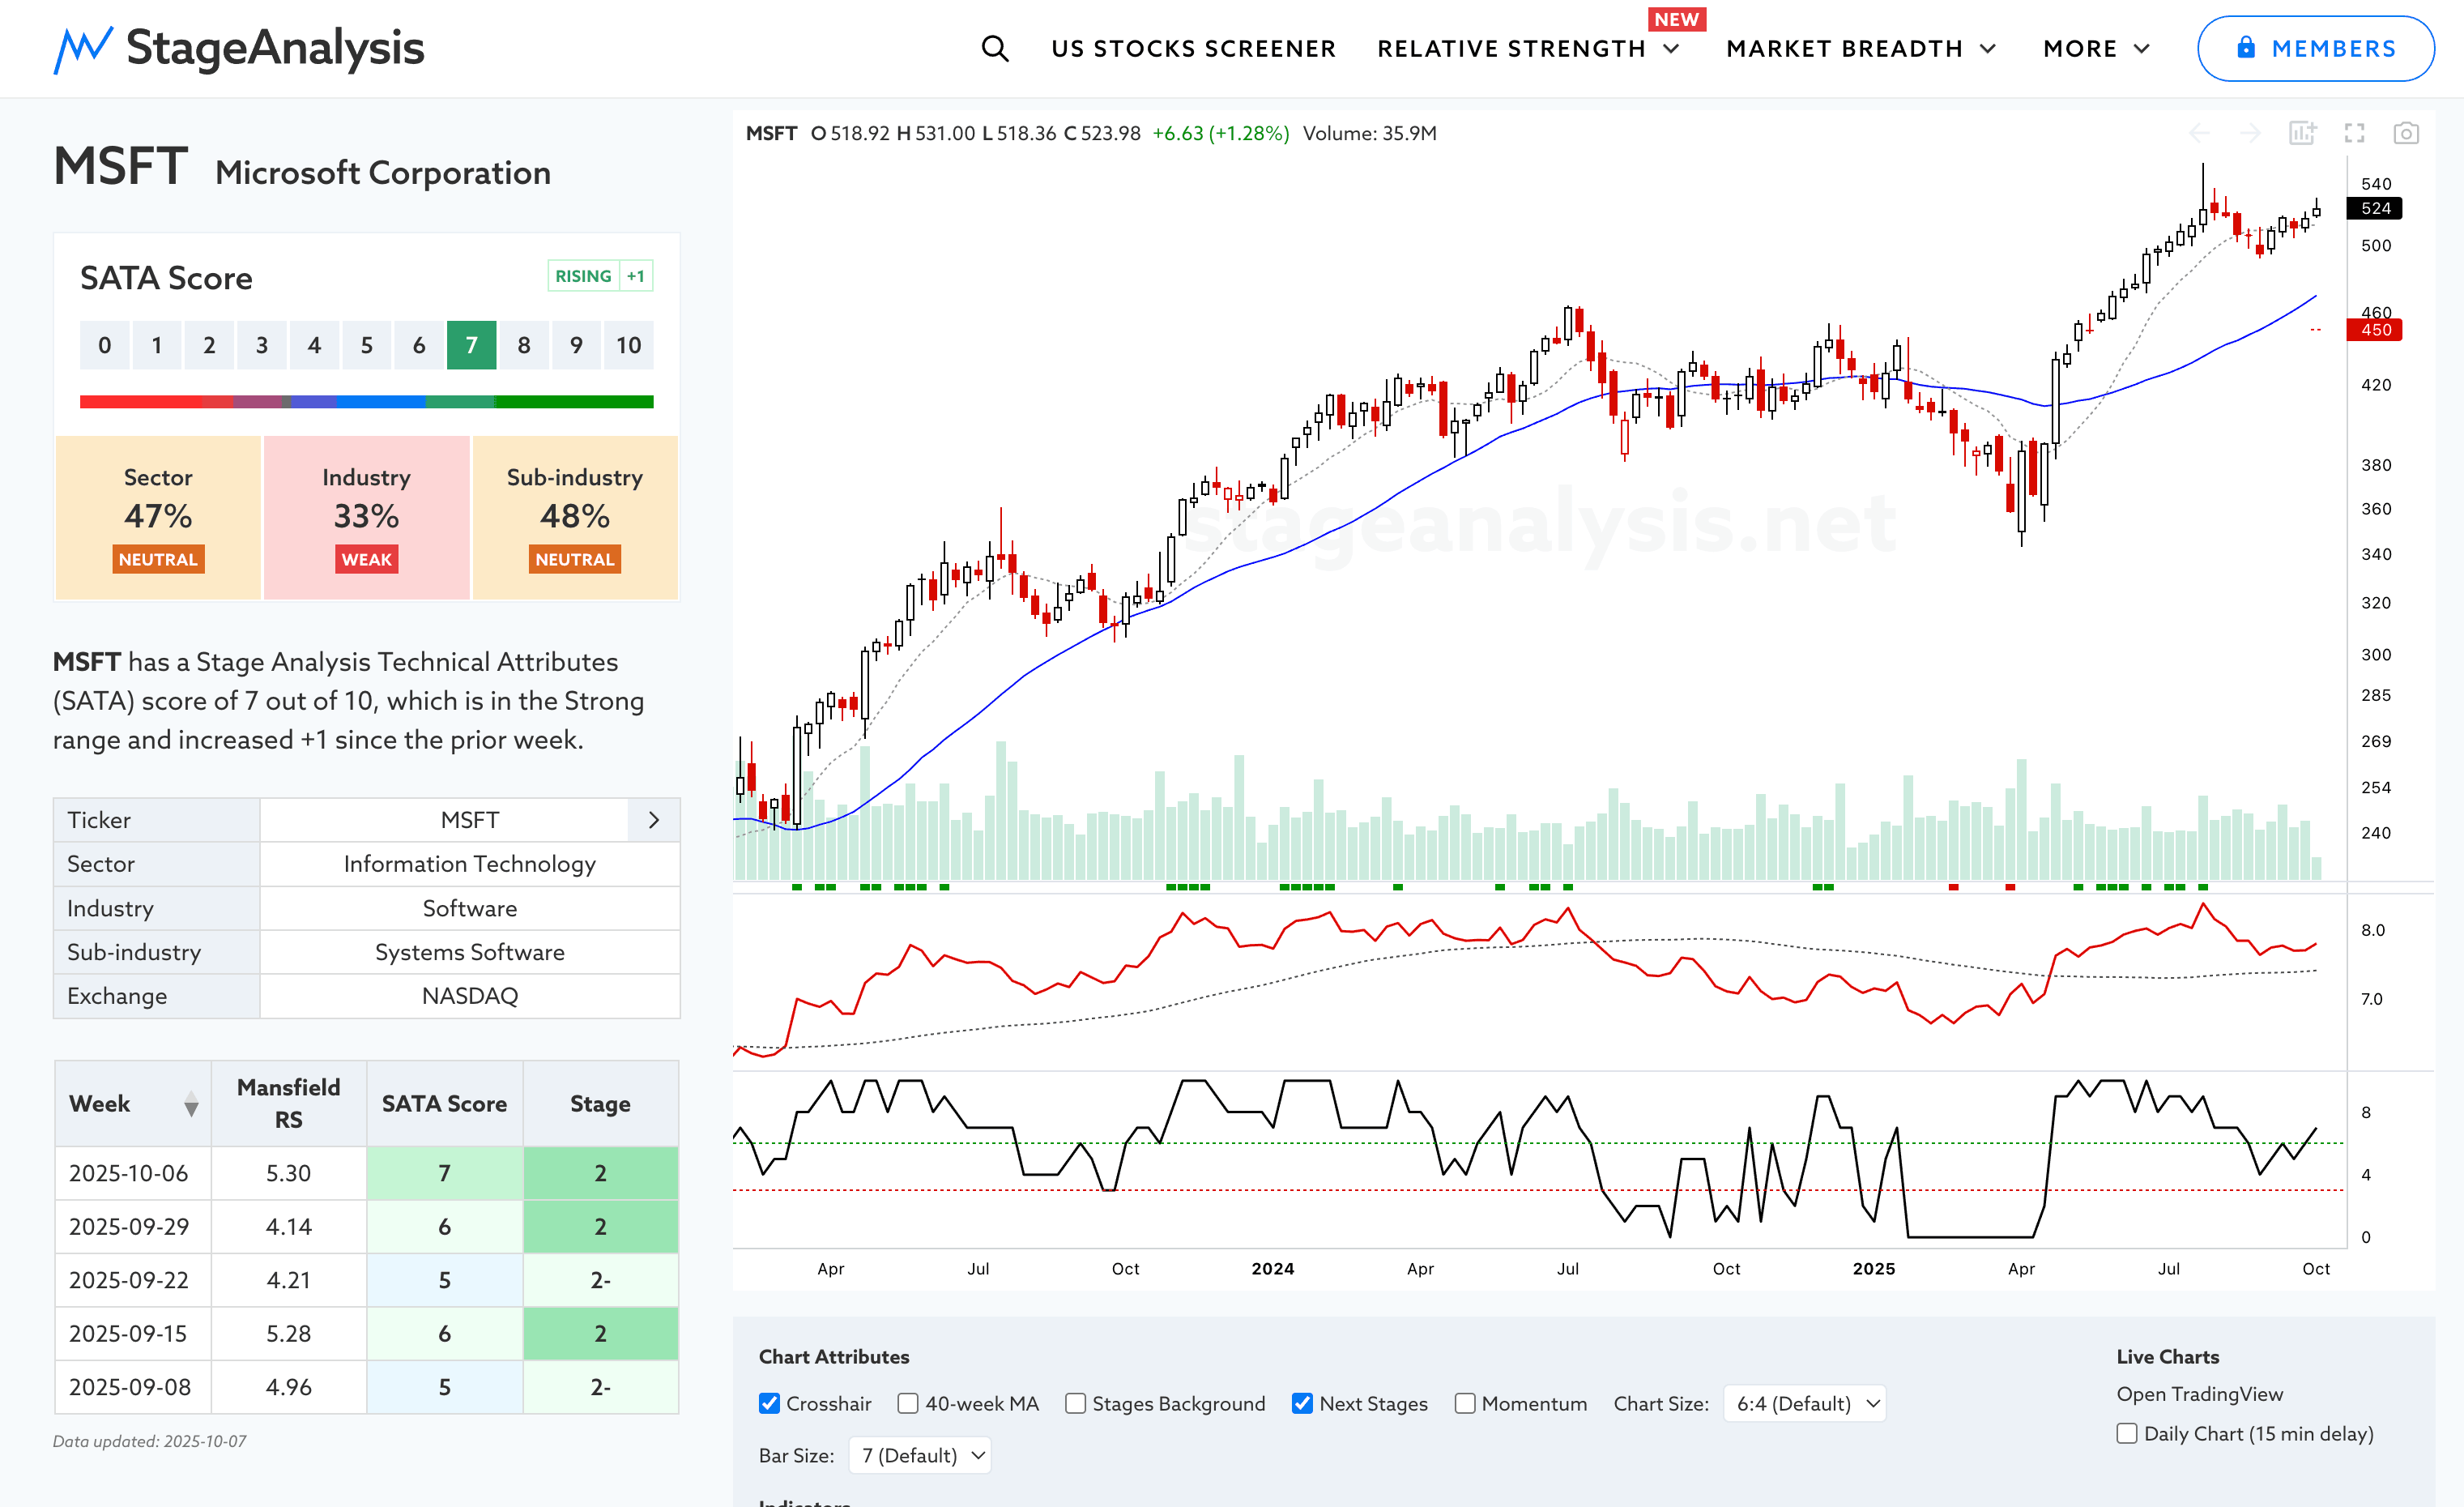The width and height of the screenshot is (2464, 1507).
Task: Click the Members button
Action: 2315,48
